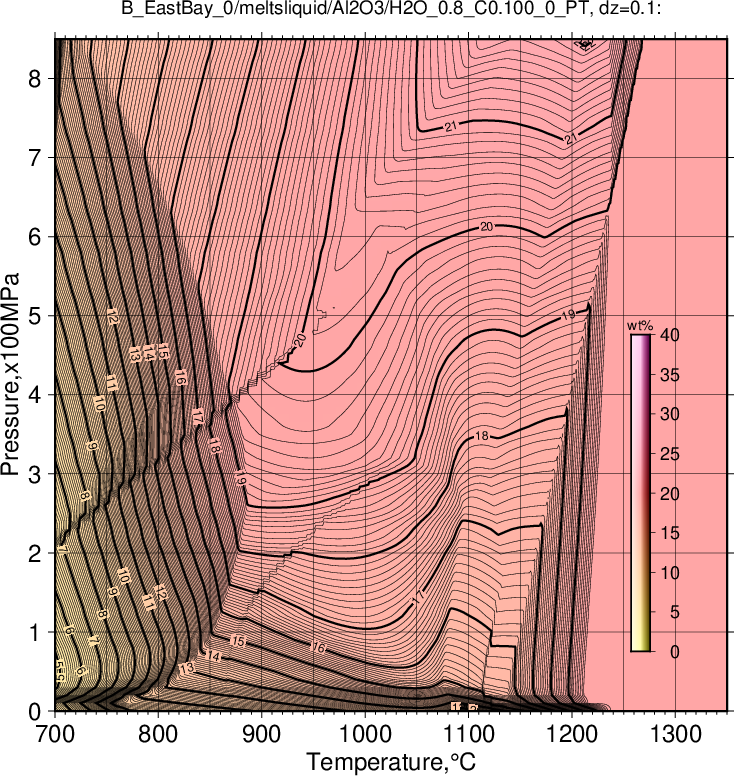Click the 40 label on colorbar
Screen dimensions: 734x776
[669, 335]
